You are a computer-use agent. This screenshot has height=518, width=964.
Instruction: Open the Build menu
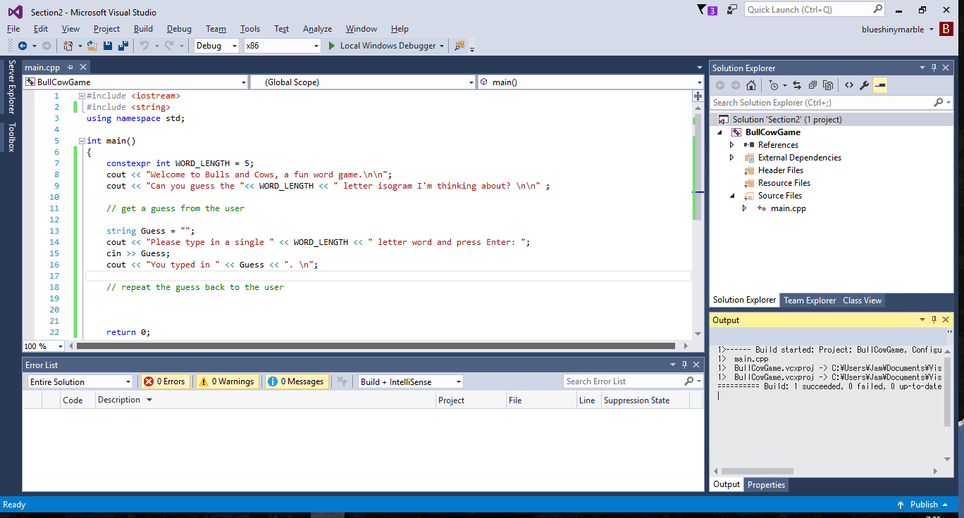point(143,29)
